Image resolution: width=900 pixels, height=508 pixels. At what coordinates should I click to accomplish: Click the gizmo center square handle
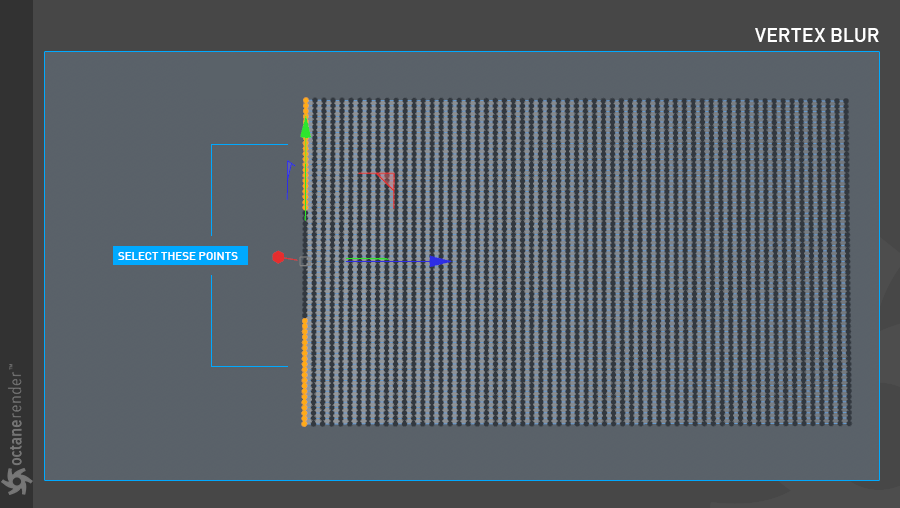(304, 261)
